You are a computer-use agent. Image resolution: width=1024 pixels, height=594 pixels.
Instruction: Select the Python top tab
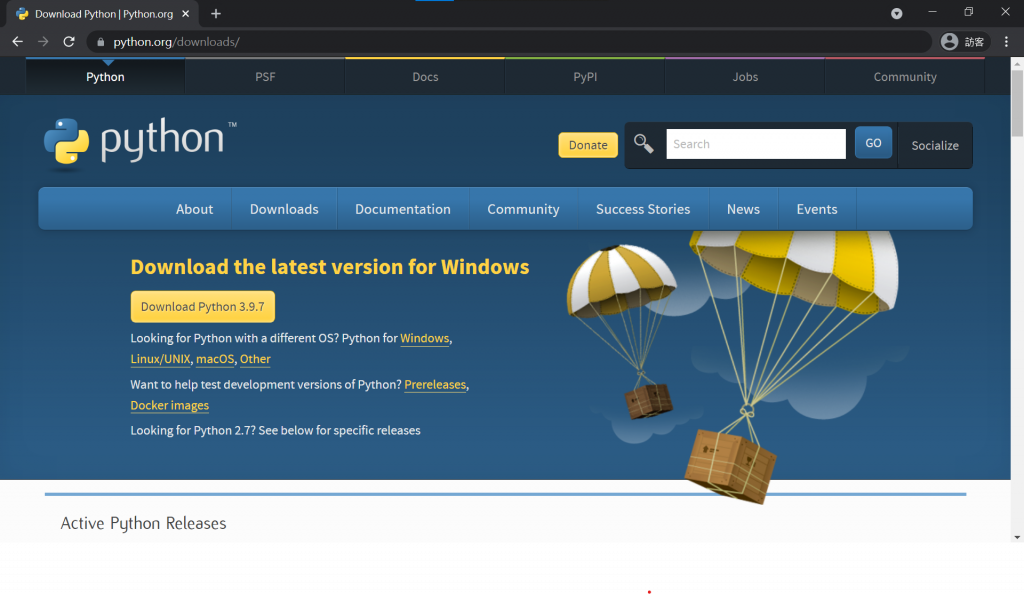click(105, 77)
